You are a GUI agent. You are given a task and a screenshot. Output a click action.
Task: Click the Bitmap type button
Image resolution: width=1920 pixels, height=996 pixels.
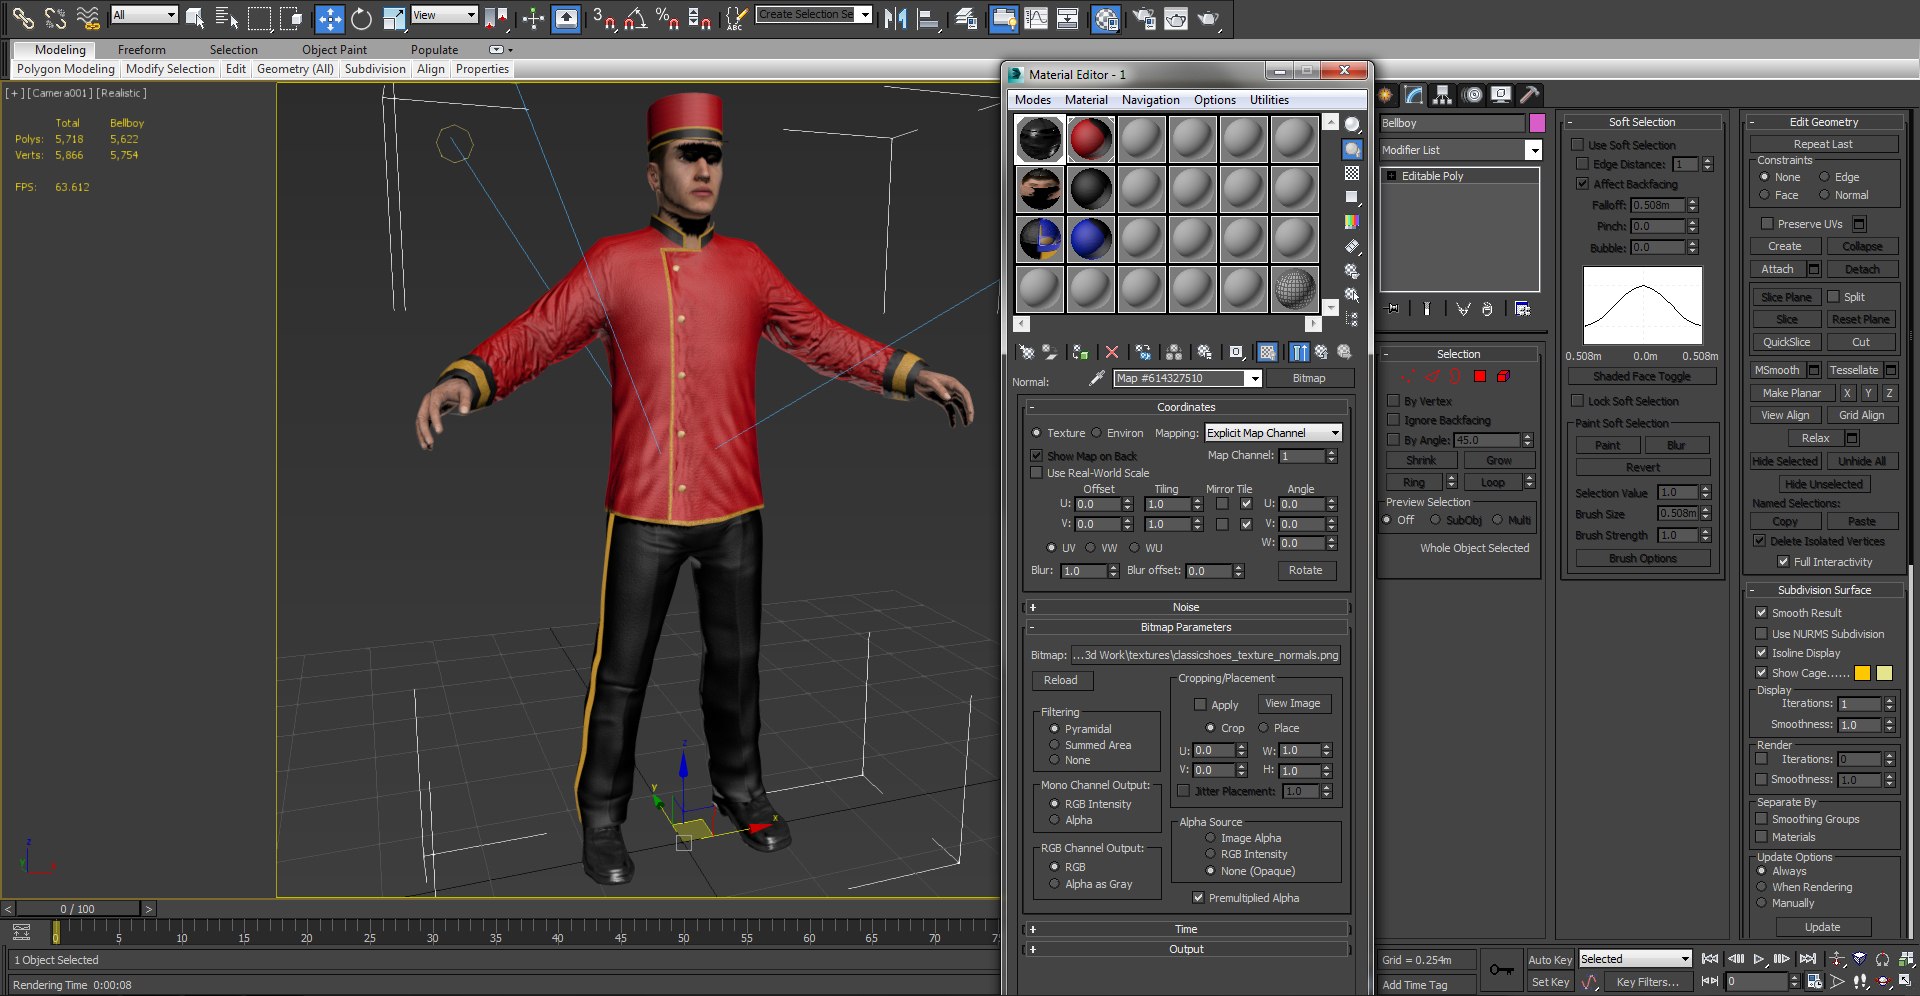(x=1309, y=378)
